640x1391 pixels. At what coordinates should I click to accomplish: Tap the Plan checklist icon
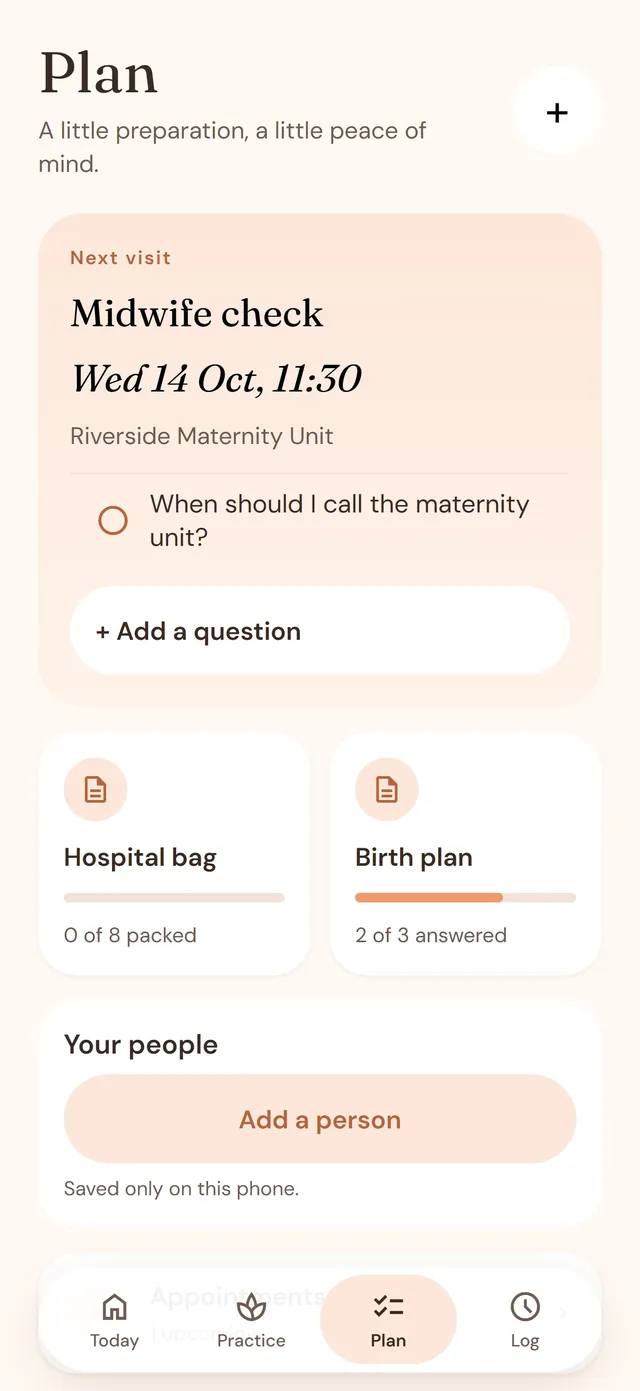point(388,1306)
